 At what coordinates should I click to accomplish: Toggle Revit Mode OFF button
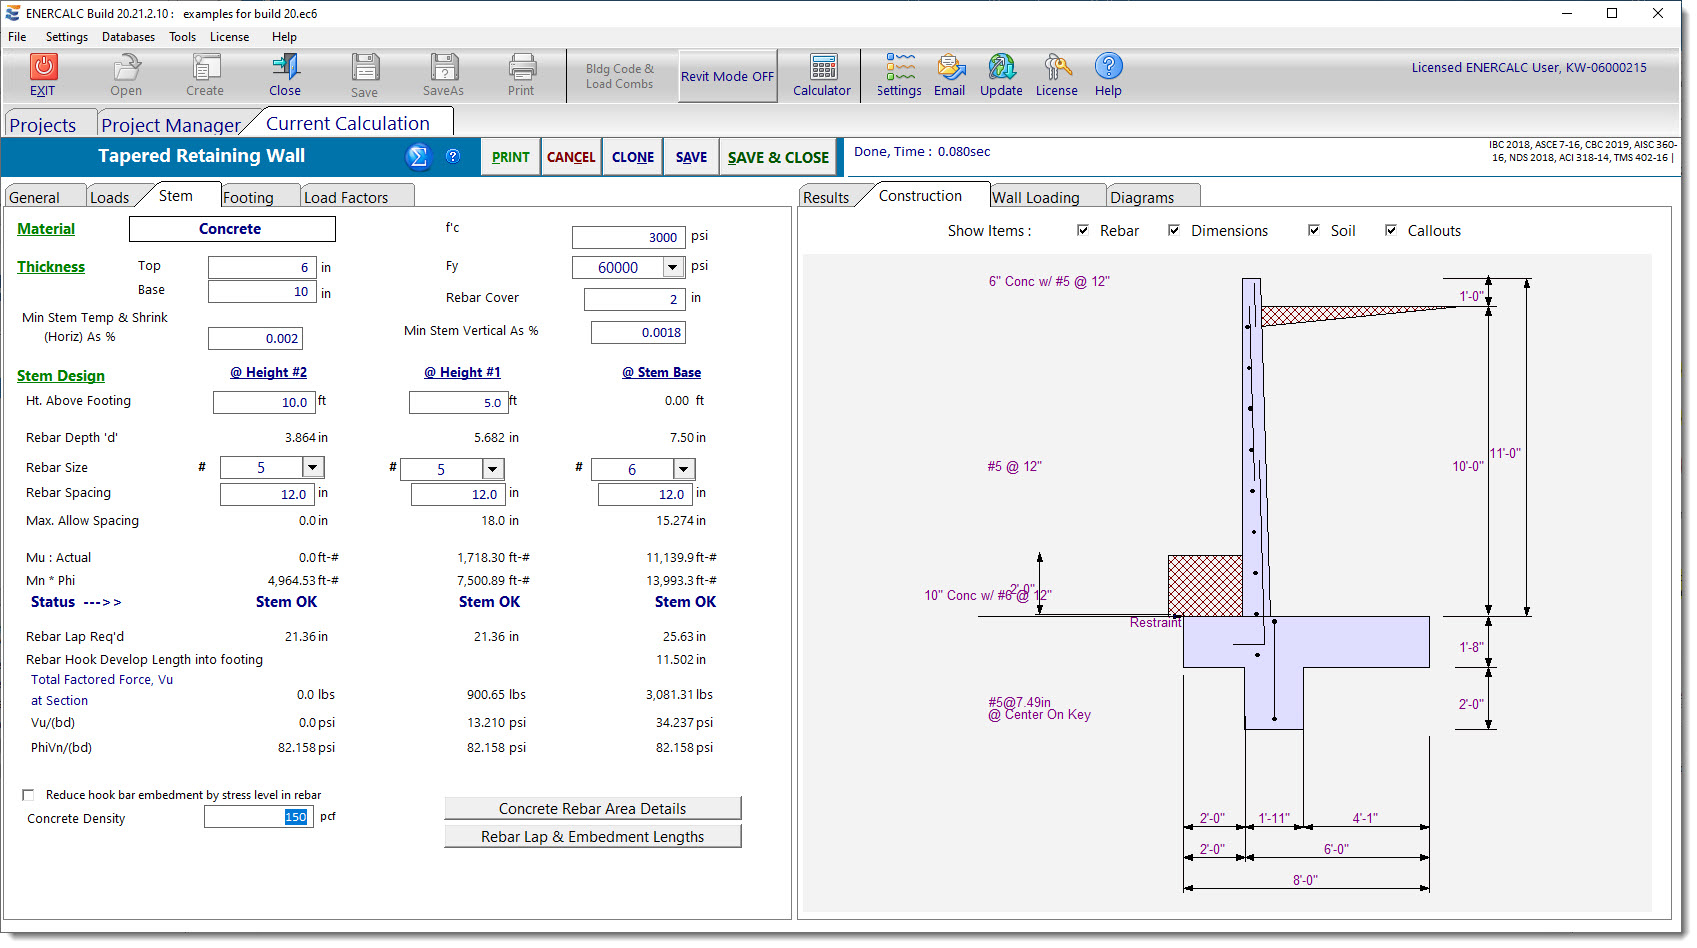coord(728,76)
